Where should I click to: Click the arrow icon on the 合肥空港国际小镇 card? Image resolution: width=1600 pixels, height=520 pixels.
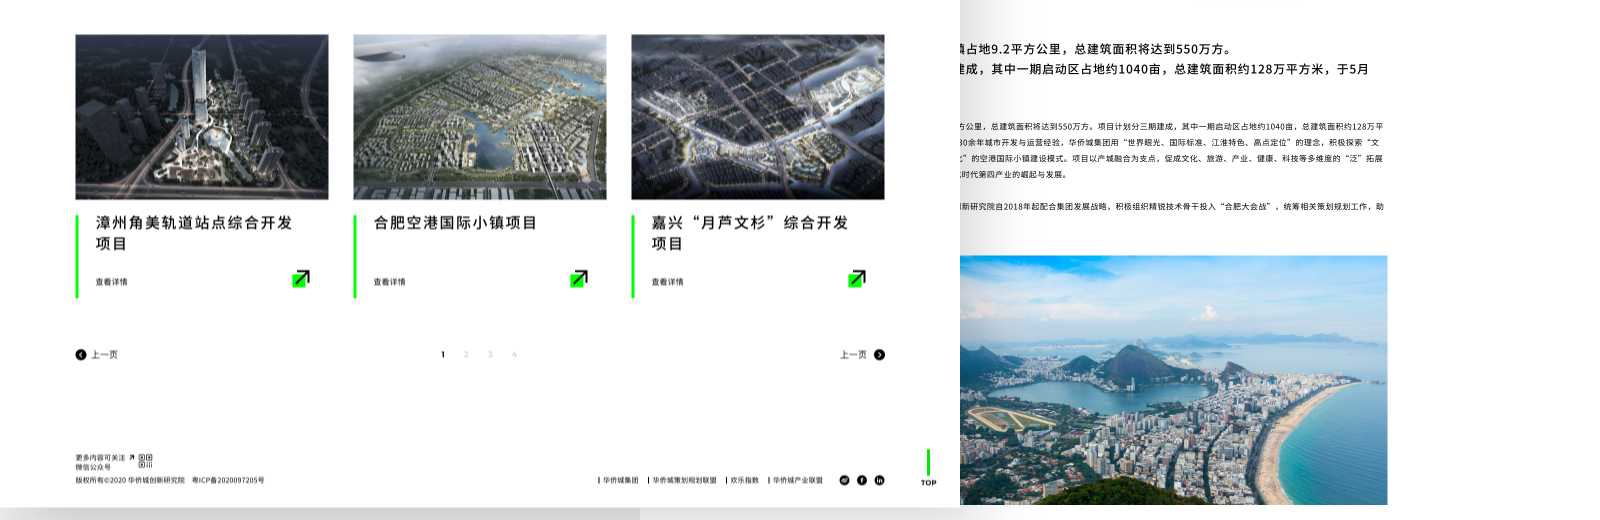click(x=578, y=278)
